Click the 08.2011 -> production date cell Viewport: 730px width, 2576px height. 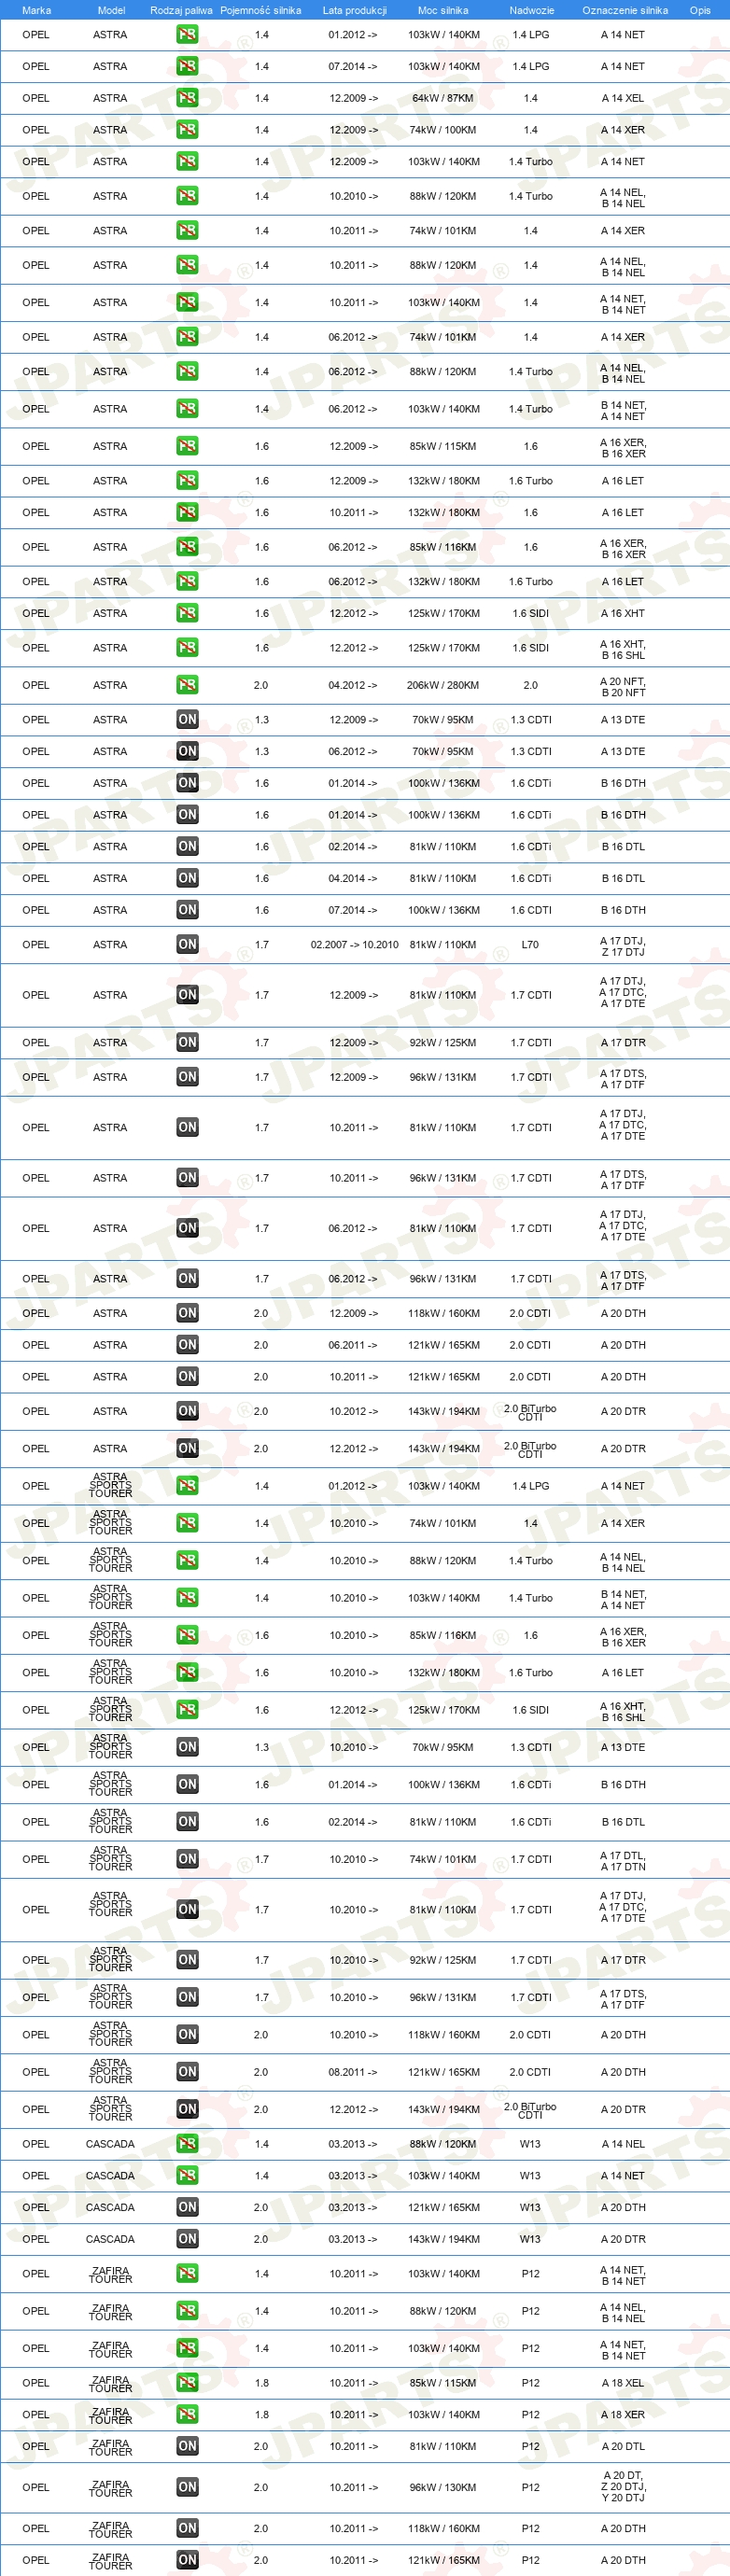pos(353,2072)
